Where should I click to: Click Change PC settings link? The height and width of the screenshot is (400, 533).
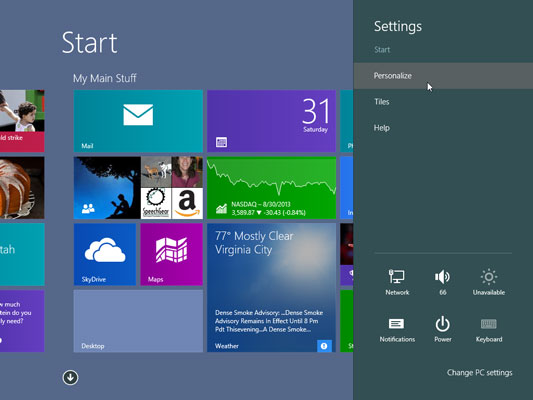[x=479, y=372]
